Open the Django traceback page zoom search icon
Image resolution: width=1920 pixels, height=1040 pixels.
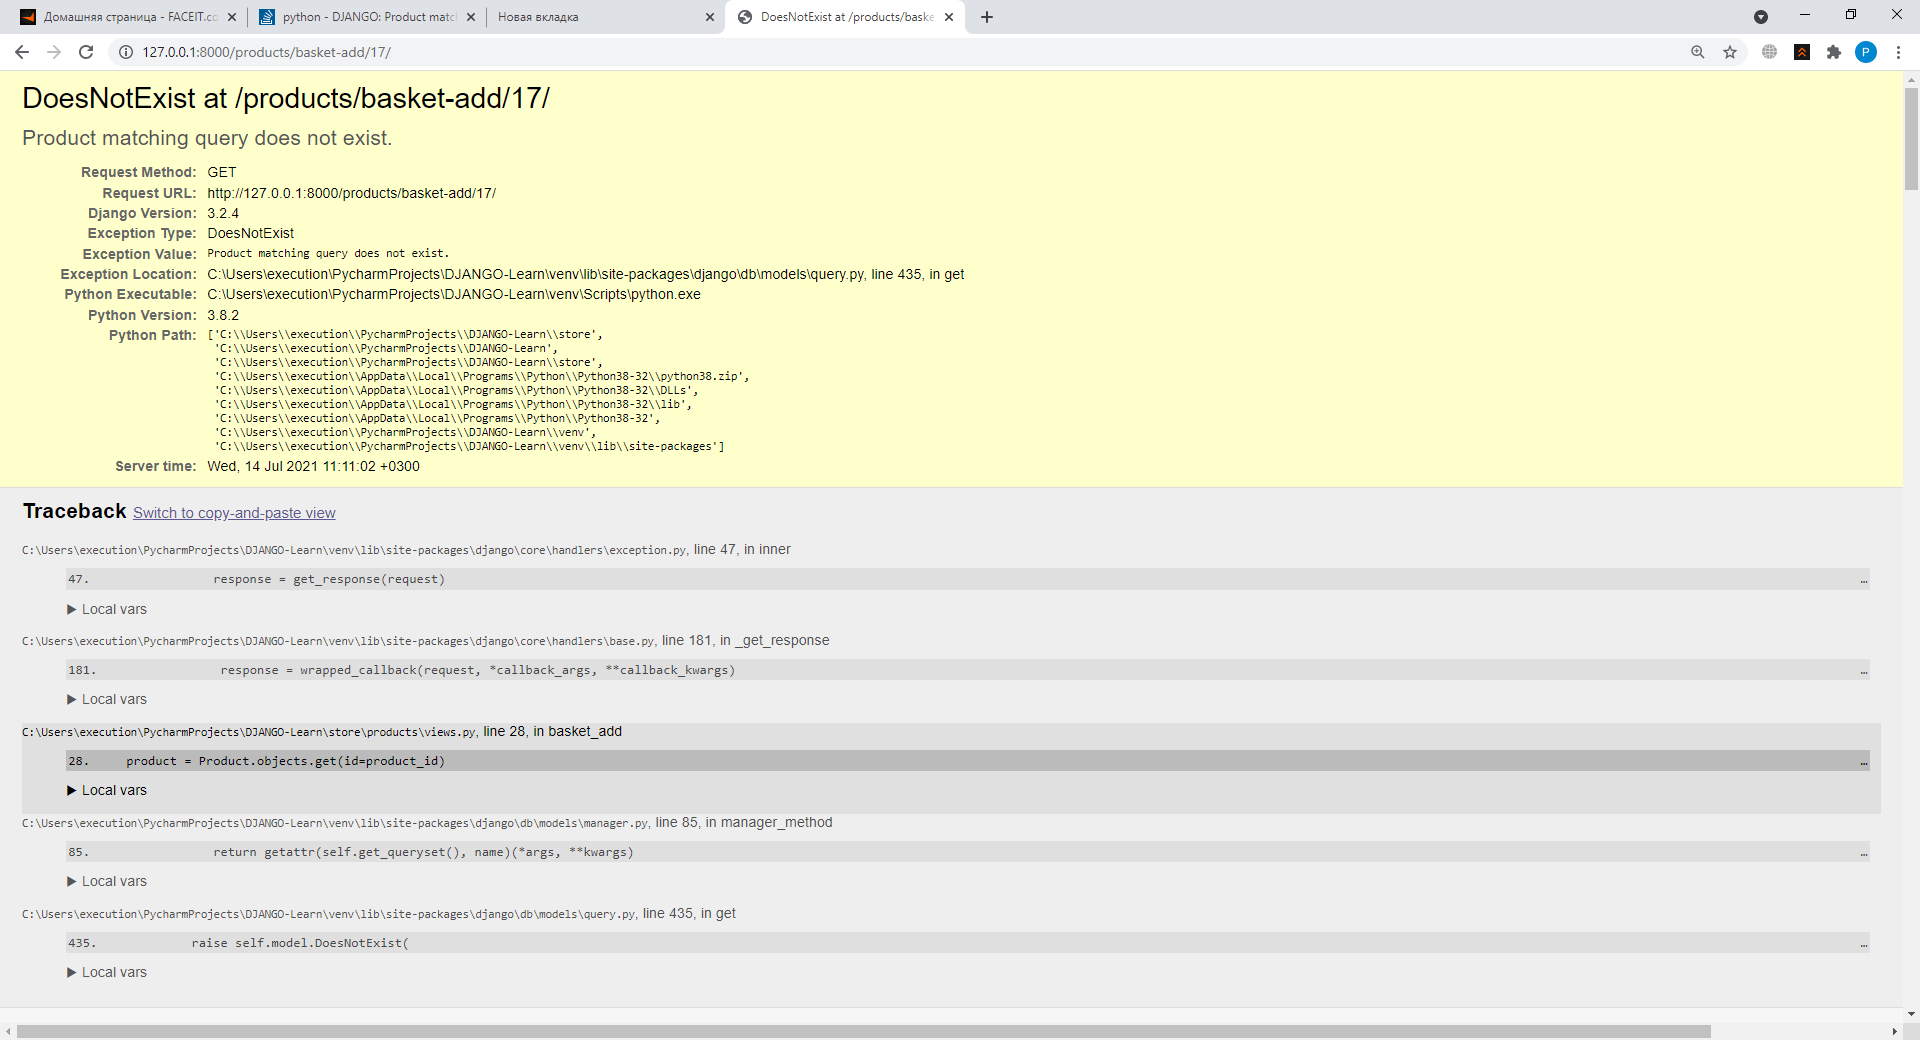pyautogui.click(x=1697, y=51)
